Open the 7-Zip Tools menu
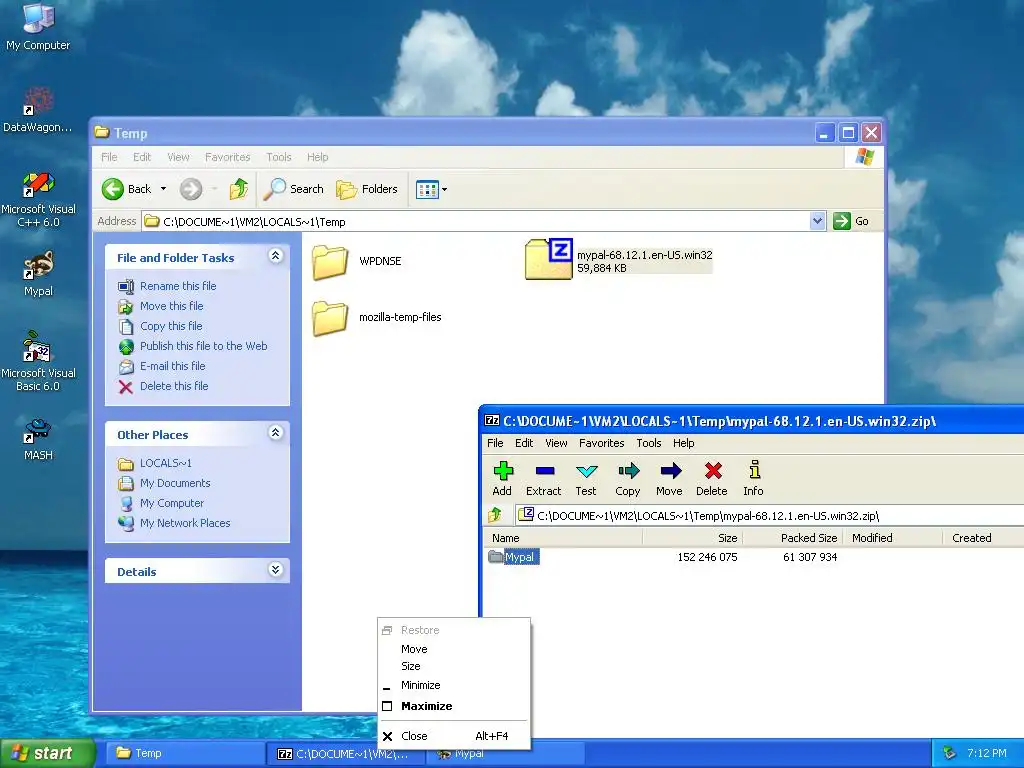1024x768 pixels. tap(649, 443)
